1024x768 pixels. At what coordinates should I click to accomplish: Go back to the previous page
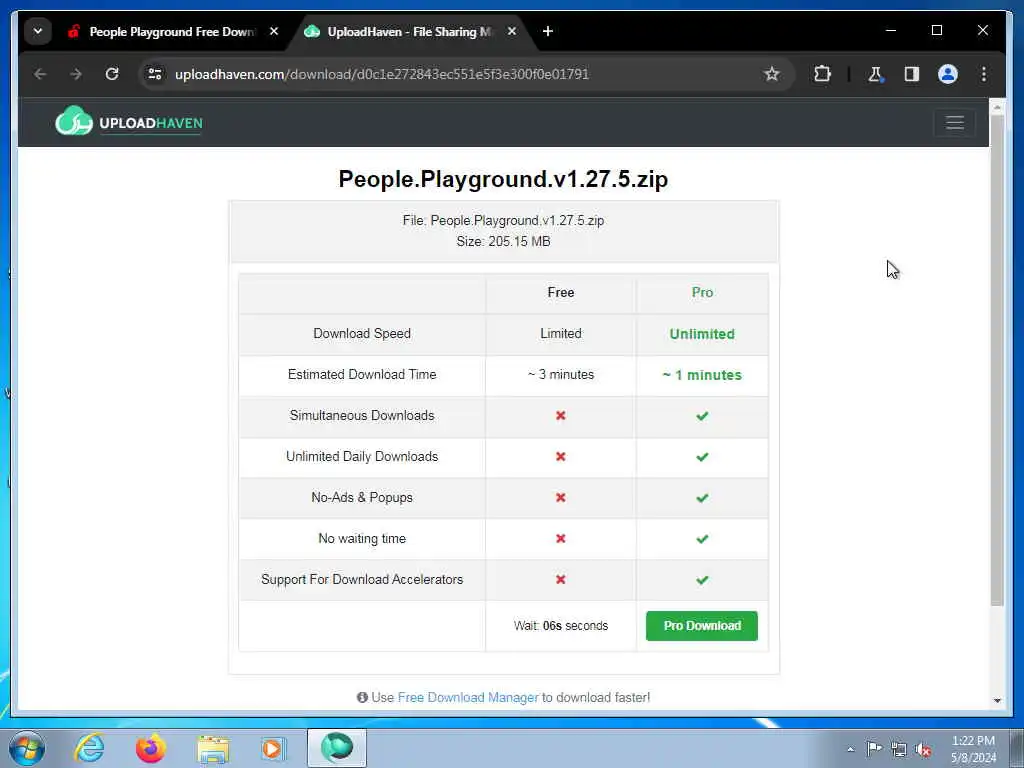click(x=40, y=74)
